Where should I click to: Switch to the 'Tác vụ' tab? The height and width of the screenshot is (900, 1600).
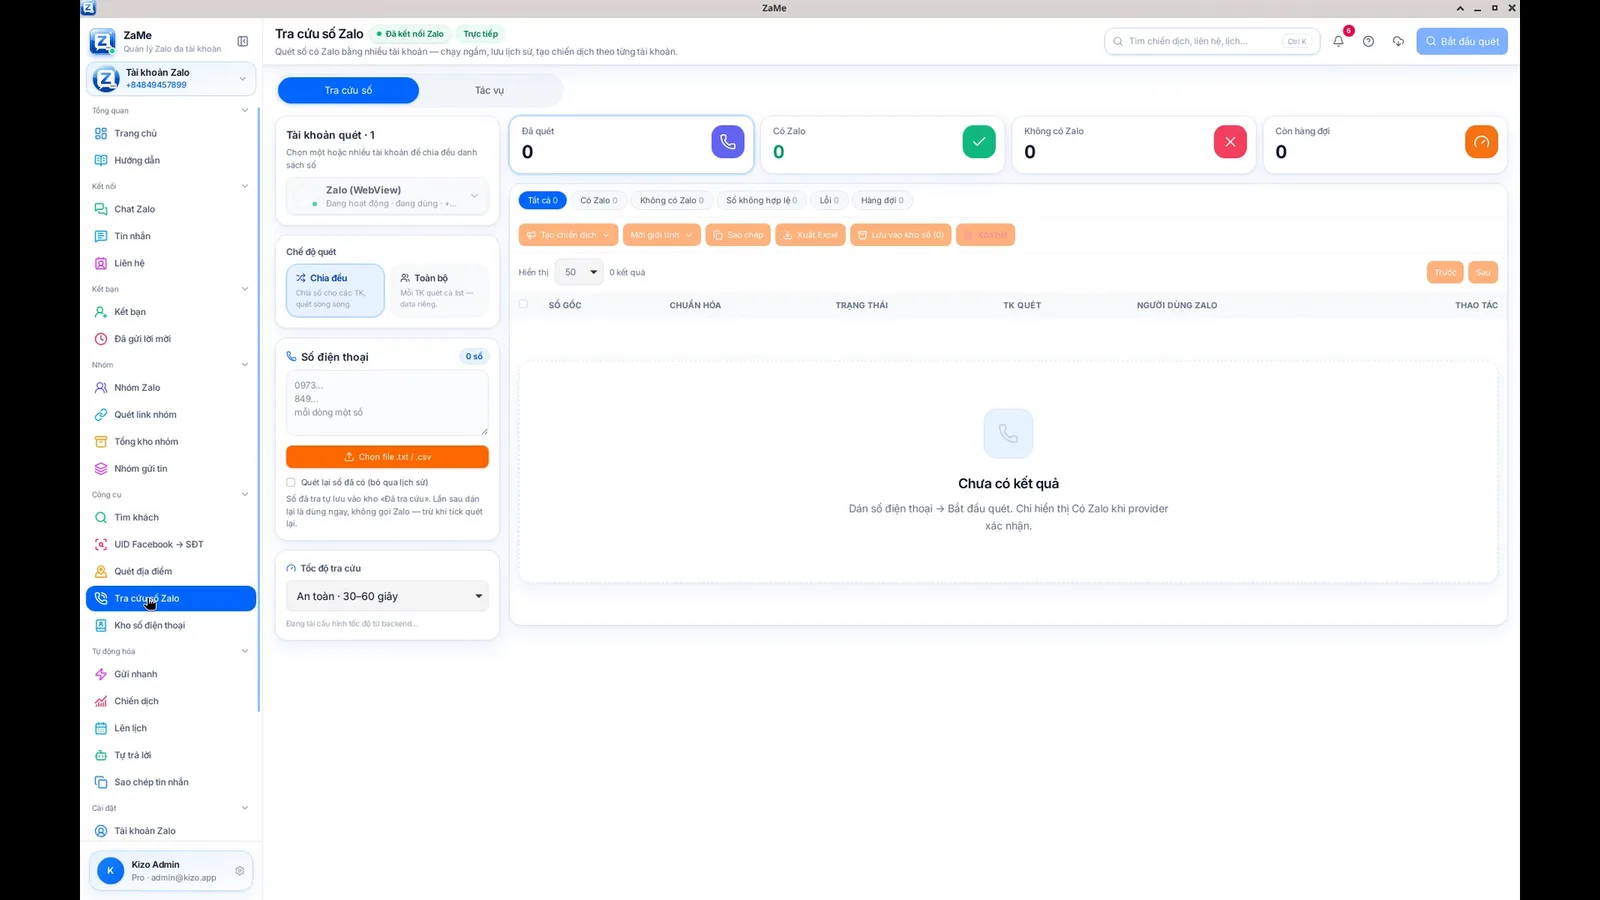[x=490, y=90]
